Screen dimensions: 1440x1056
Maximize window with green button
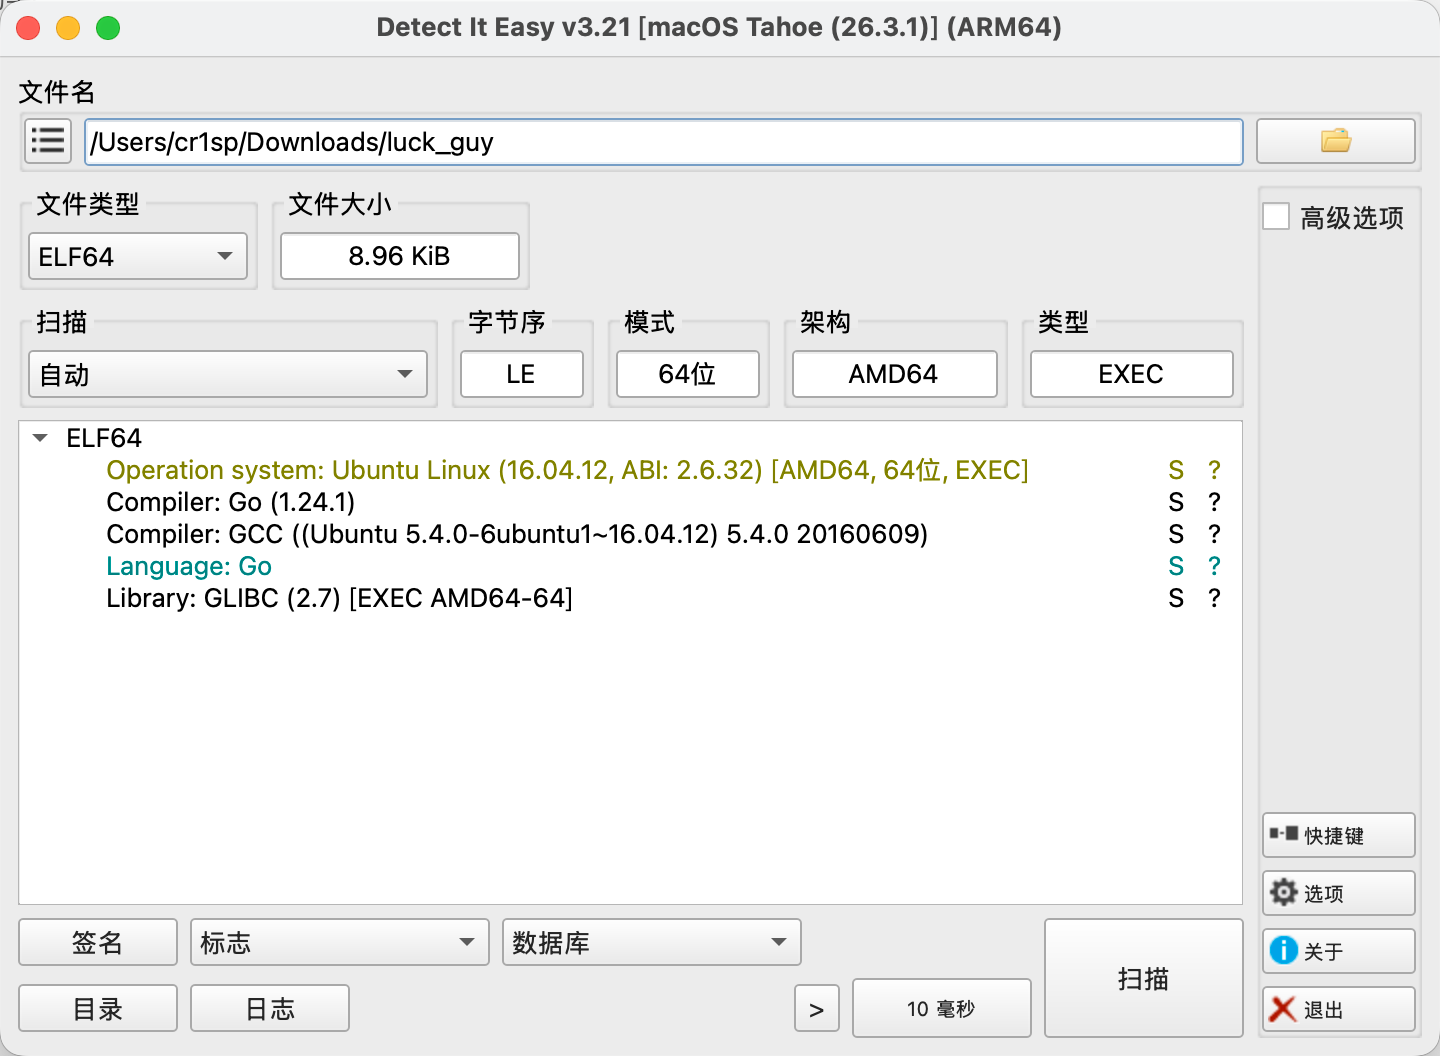(108, 28)
